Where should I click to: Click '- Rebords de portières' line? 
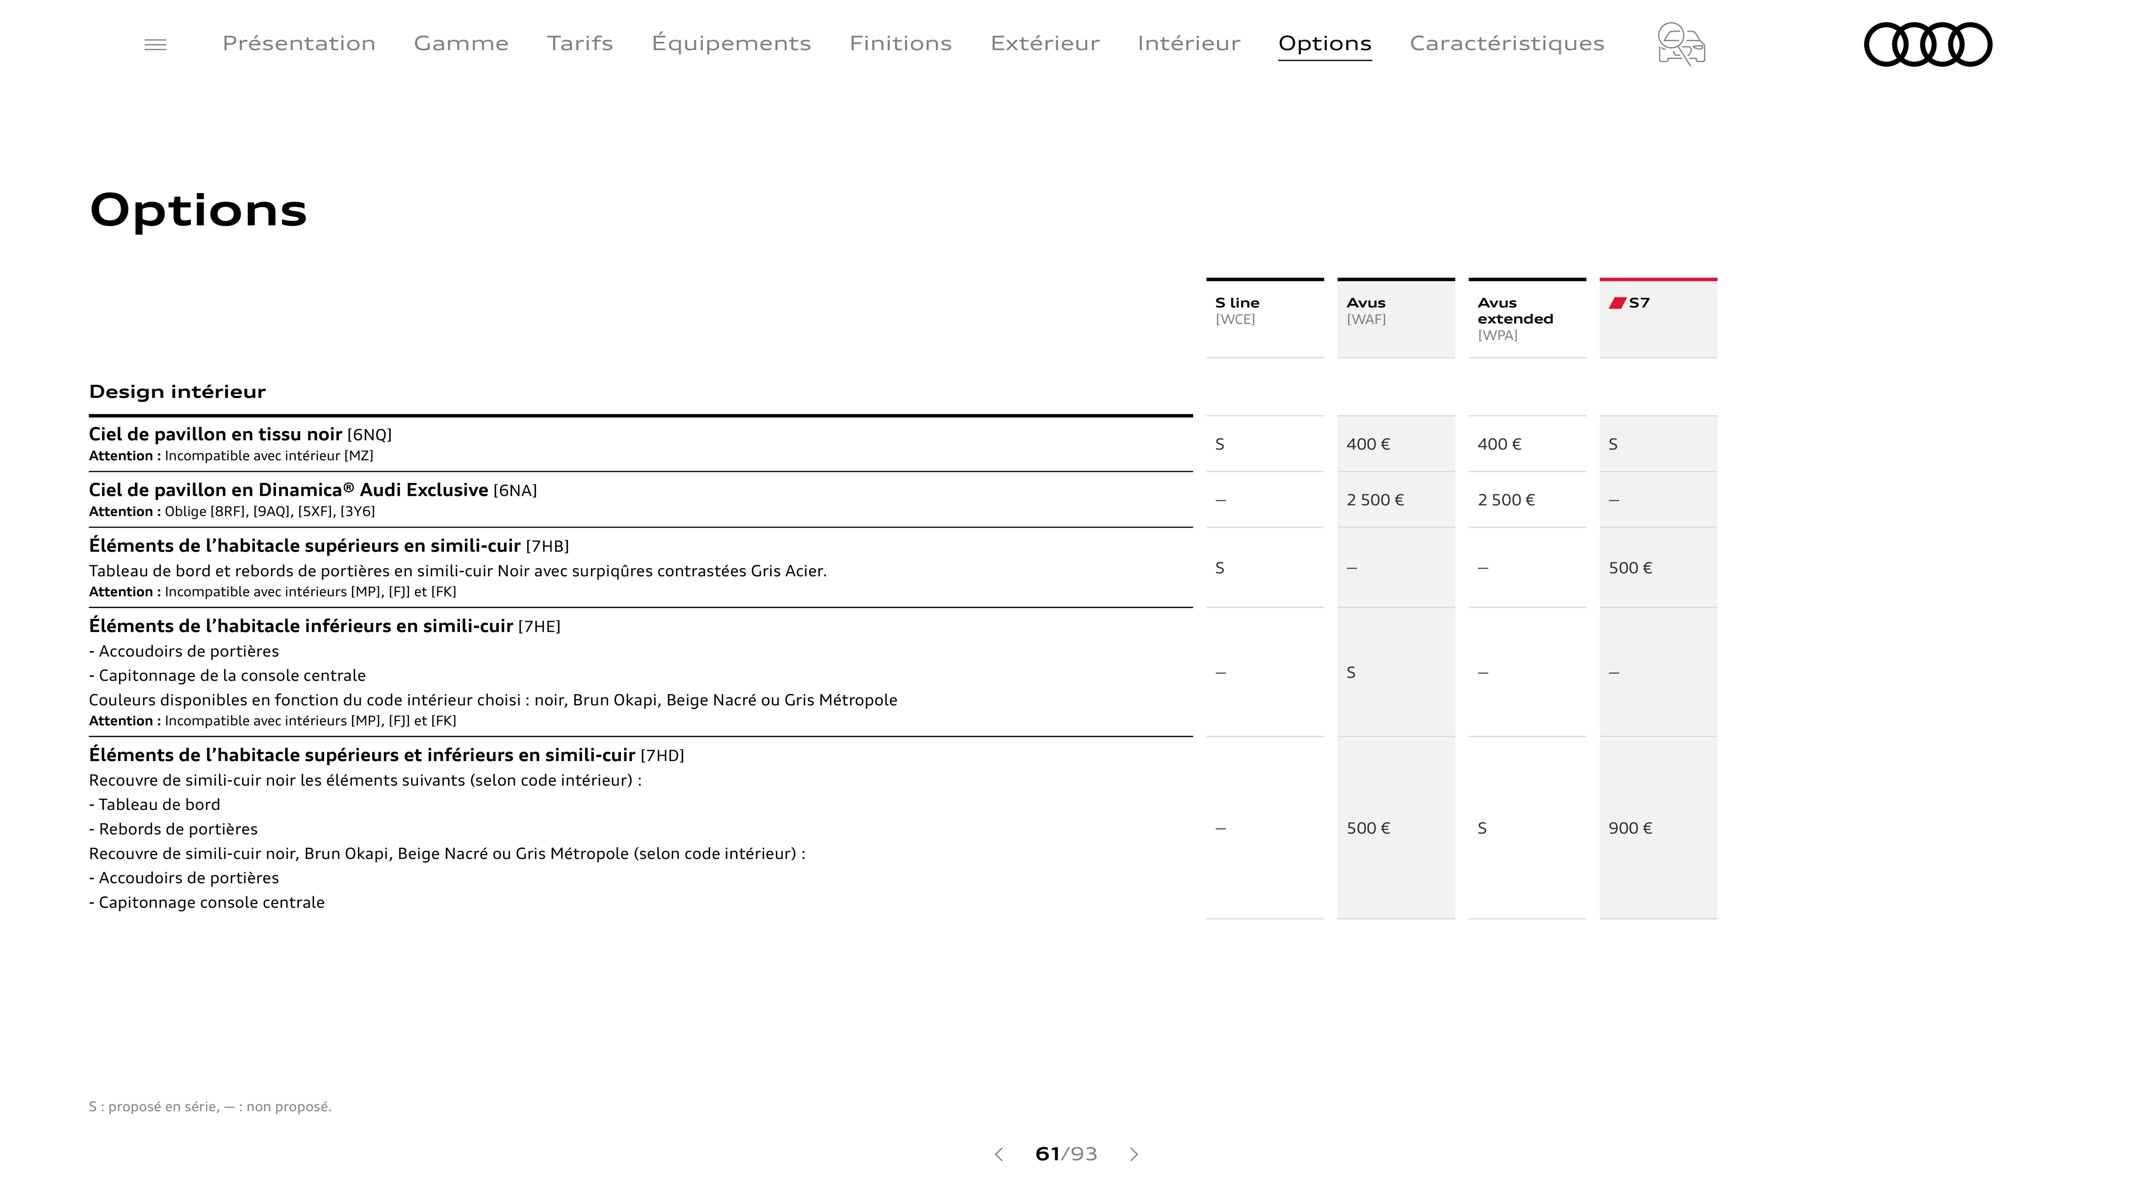pyautogui.click(x=173, y=829)
